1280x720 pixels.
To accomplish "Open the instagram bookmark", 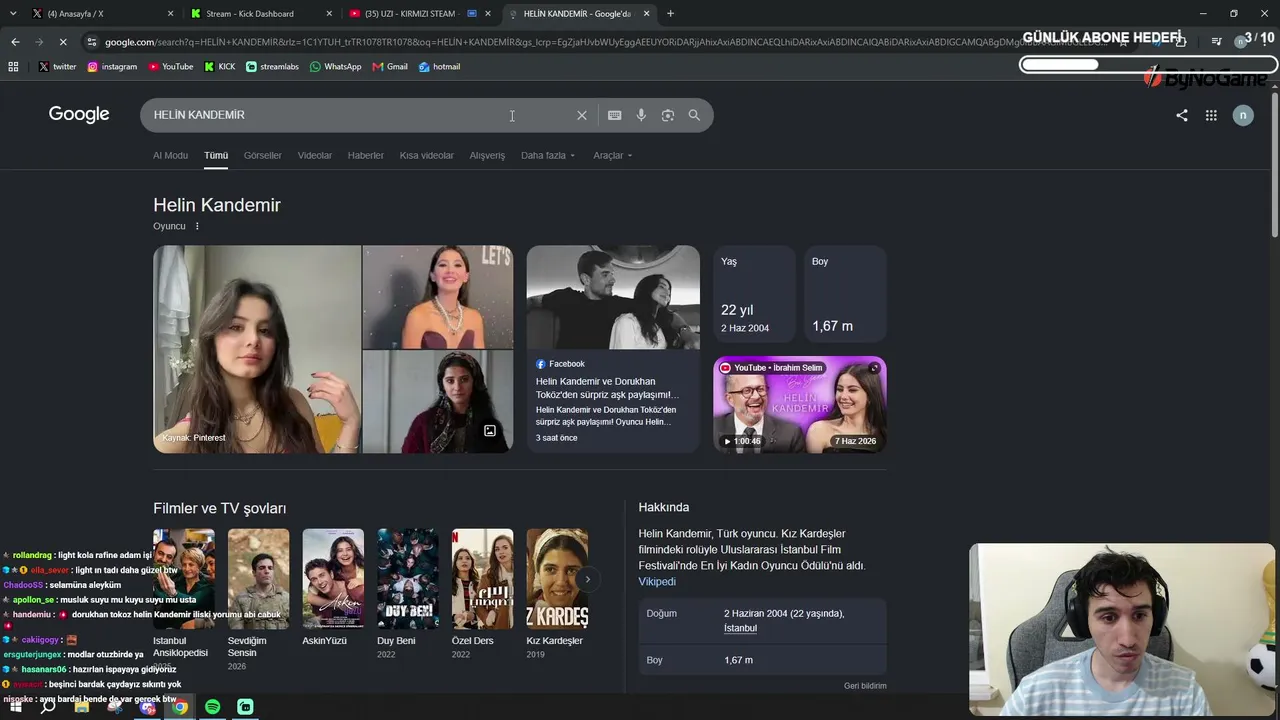I will 112,67.
